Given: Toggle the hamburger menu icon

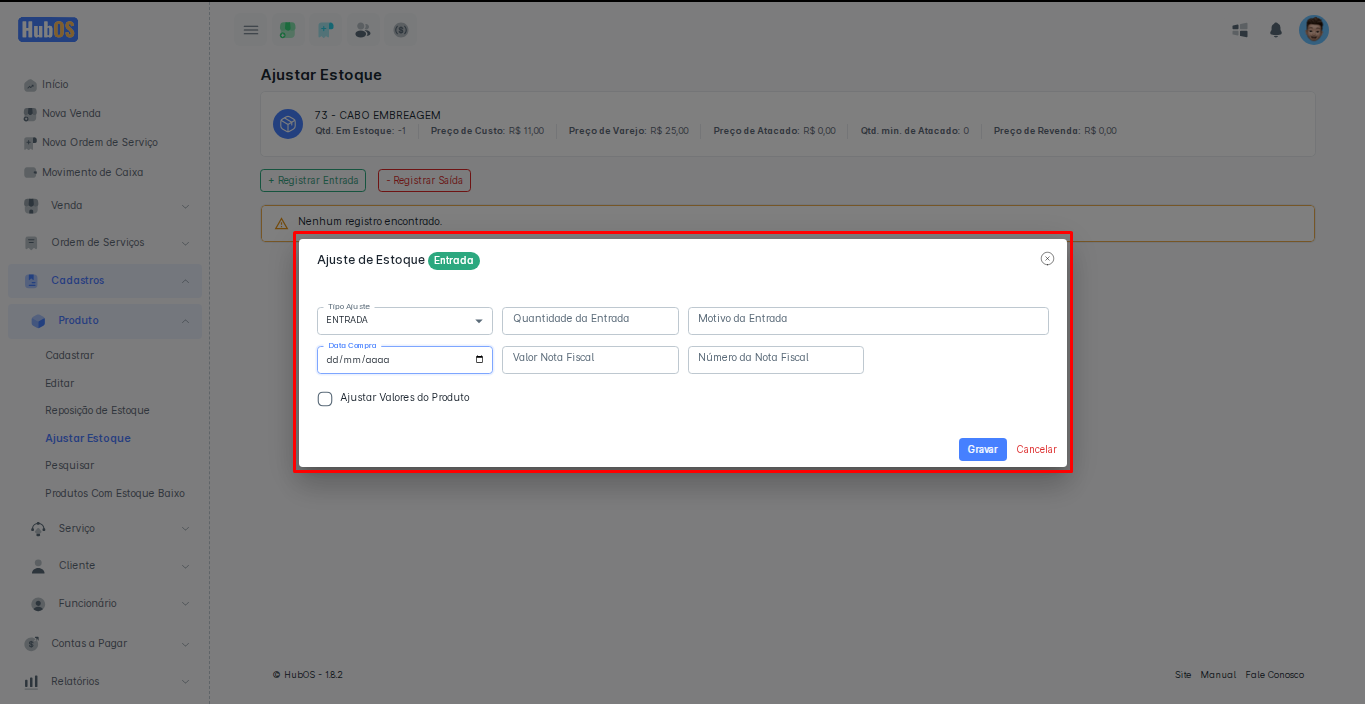Looking at the screenshot, I should [251, 30].
